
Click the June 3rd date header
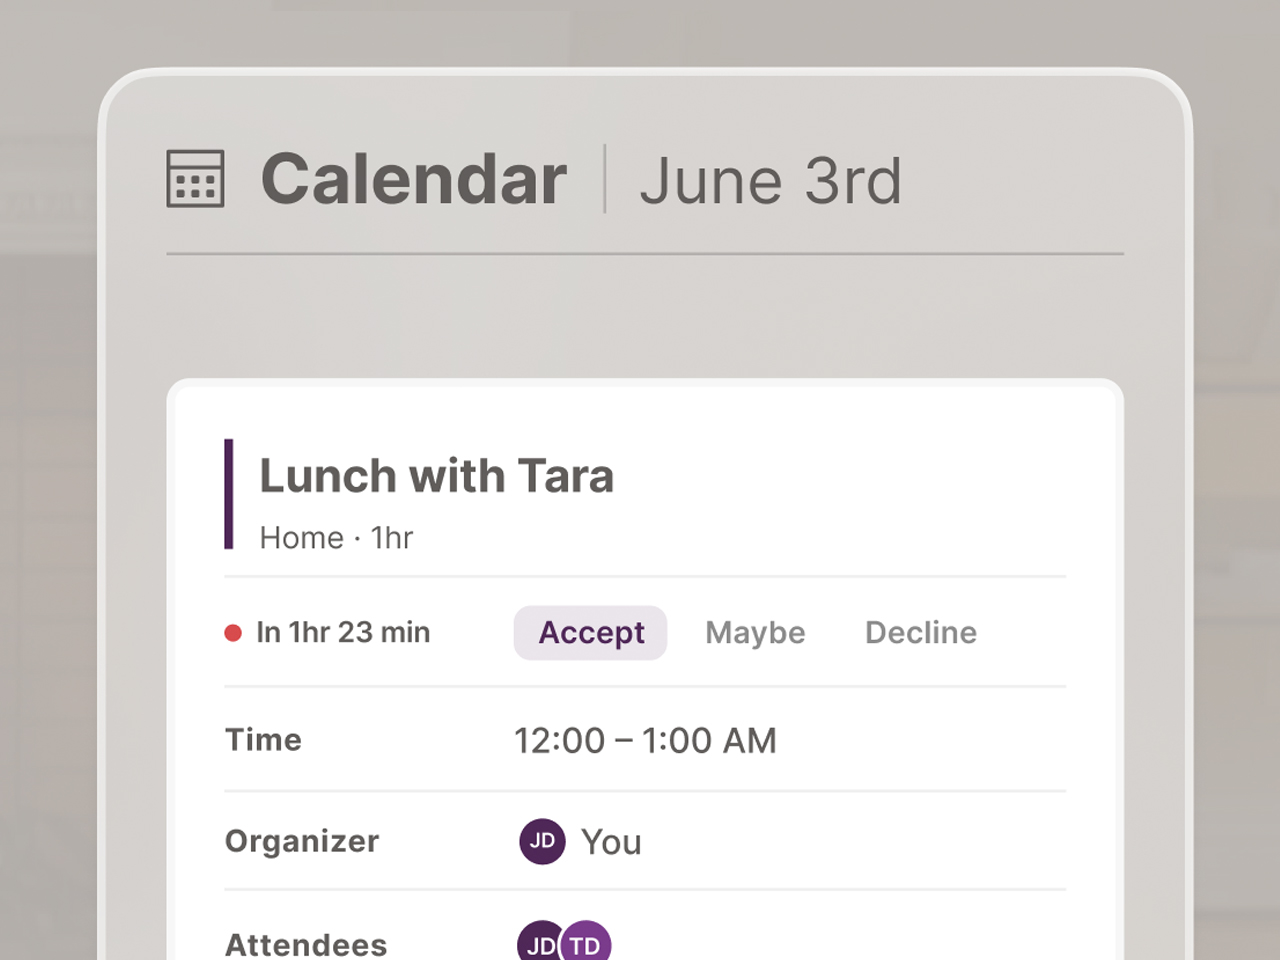pyautogui.click(x=770, y=181)
